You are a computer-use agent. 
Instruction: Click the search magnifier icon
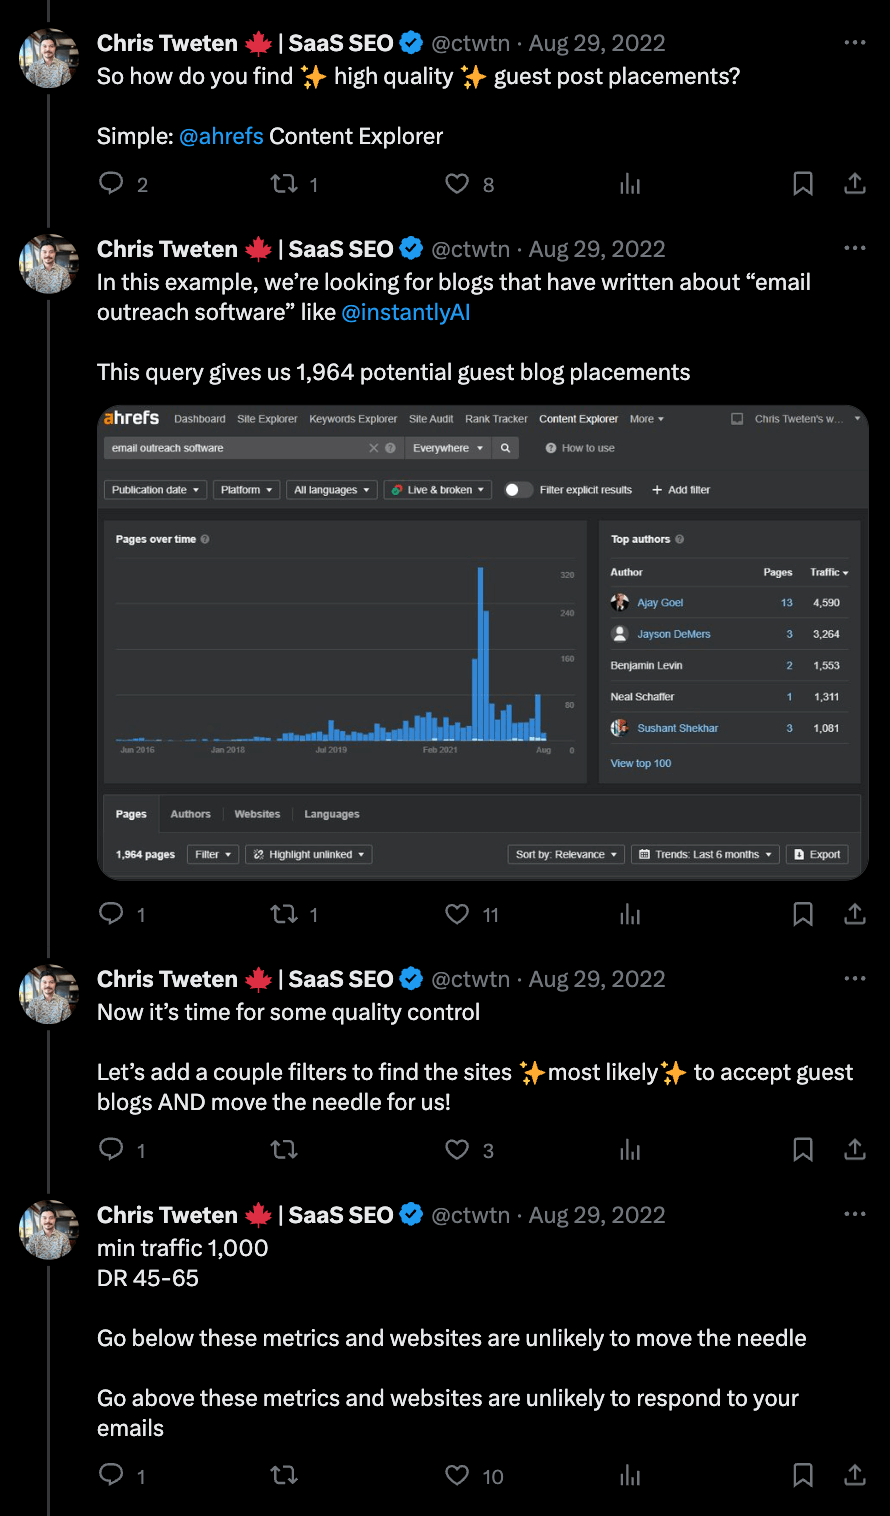[505, 448]
